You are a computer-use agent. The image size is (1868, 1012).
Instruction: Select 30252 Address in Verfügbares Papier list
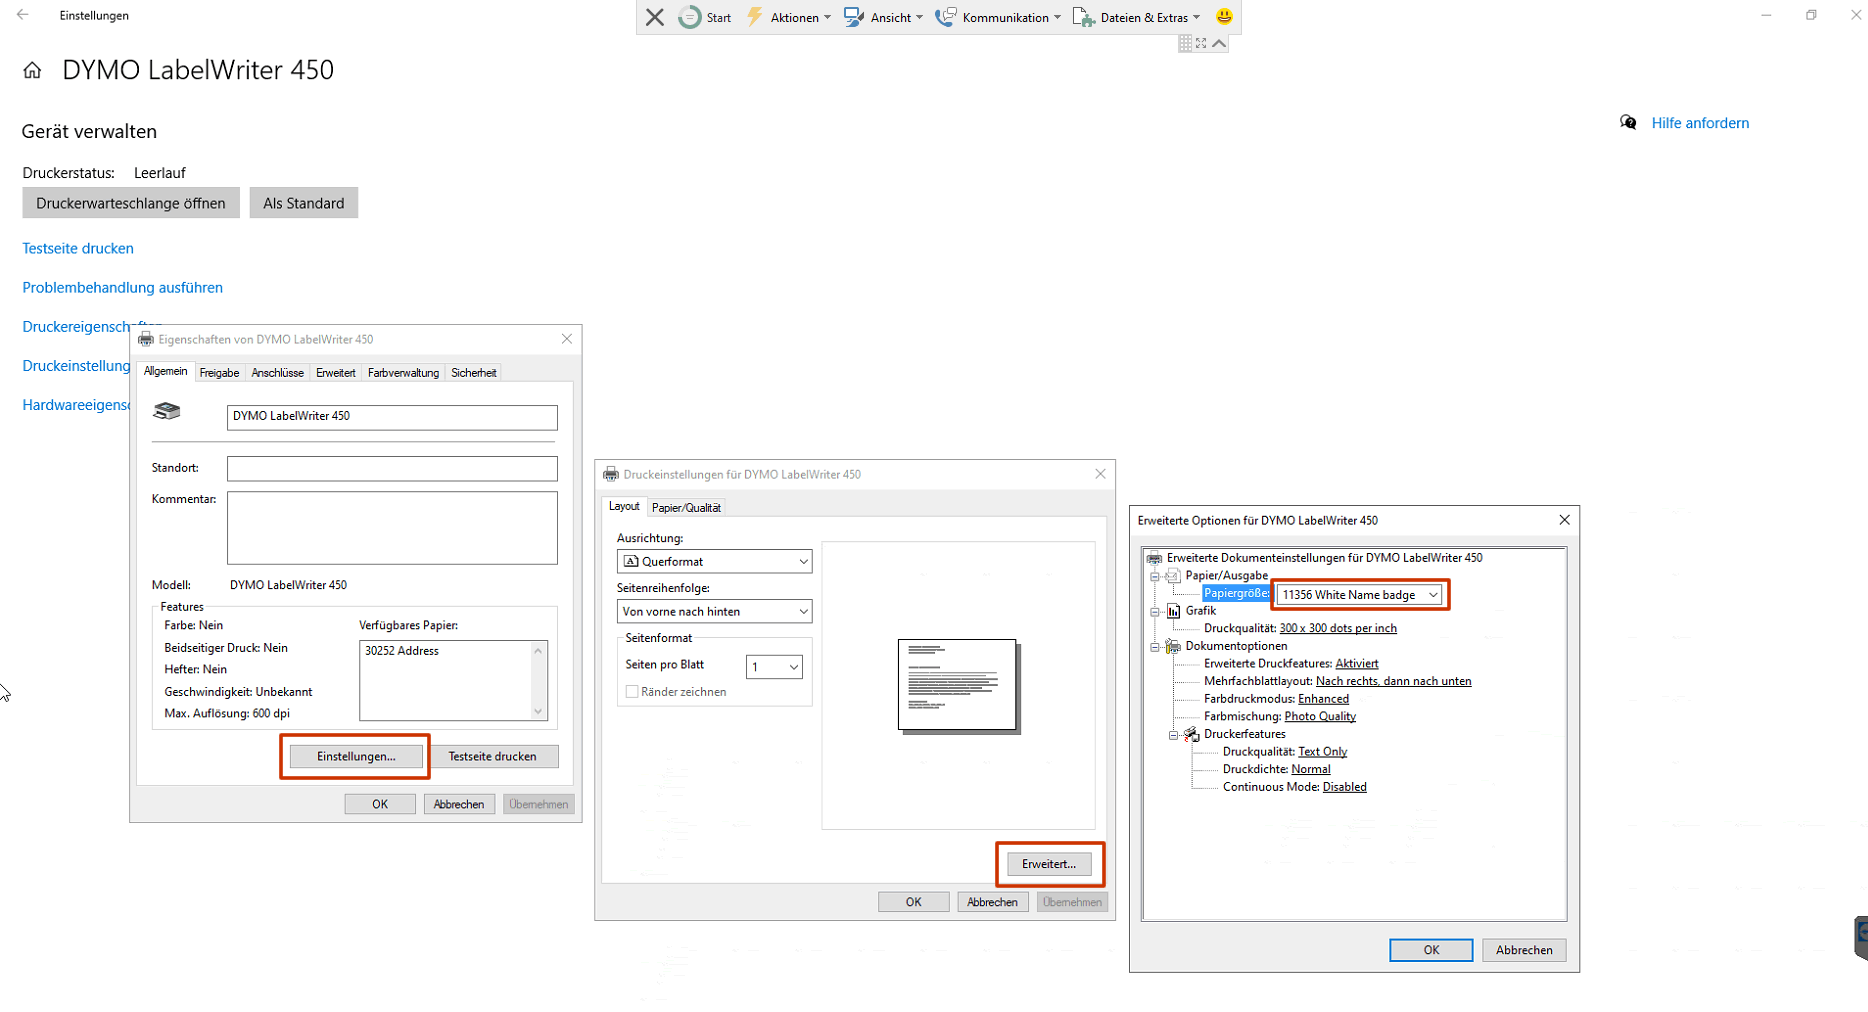(x=402, y=651)
